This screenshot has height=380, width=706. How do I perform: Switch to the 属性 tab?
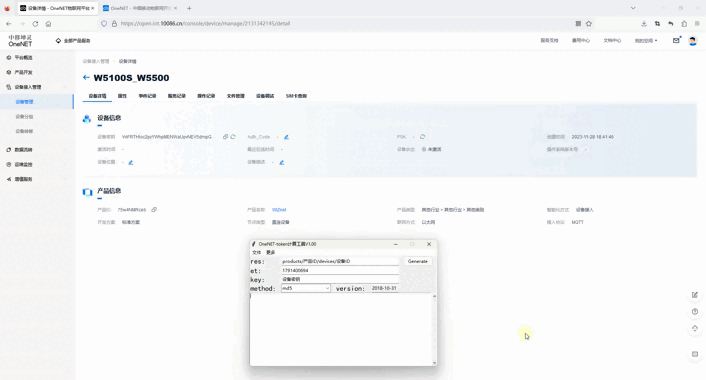coord(122,96)
